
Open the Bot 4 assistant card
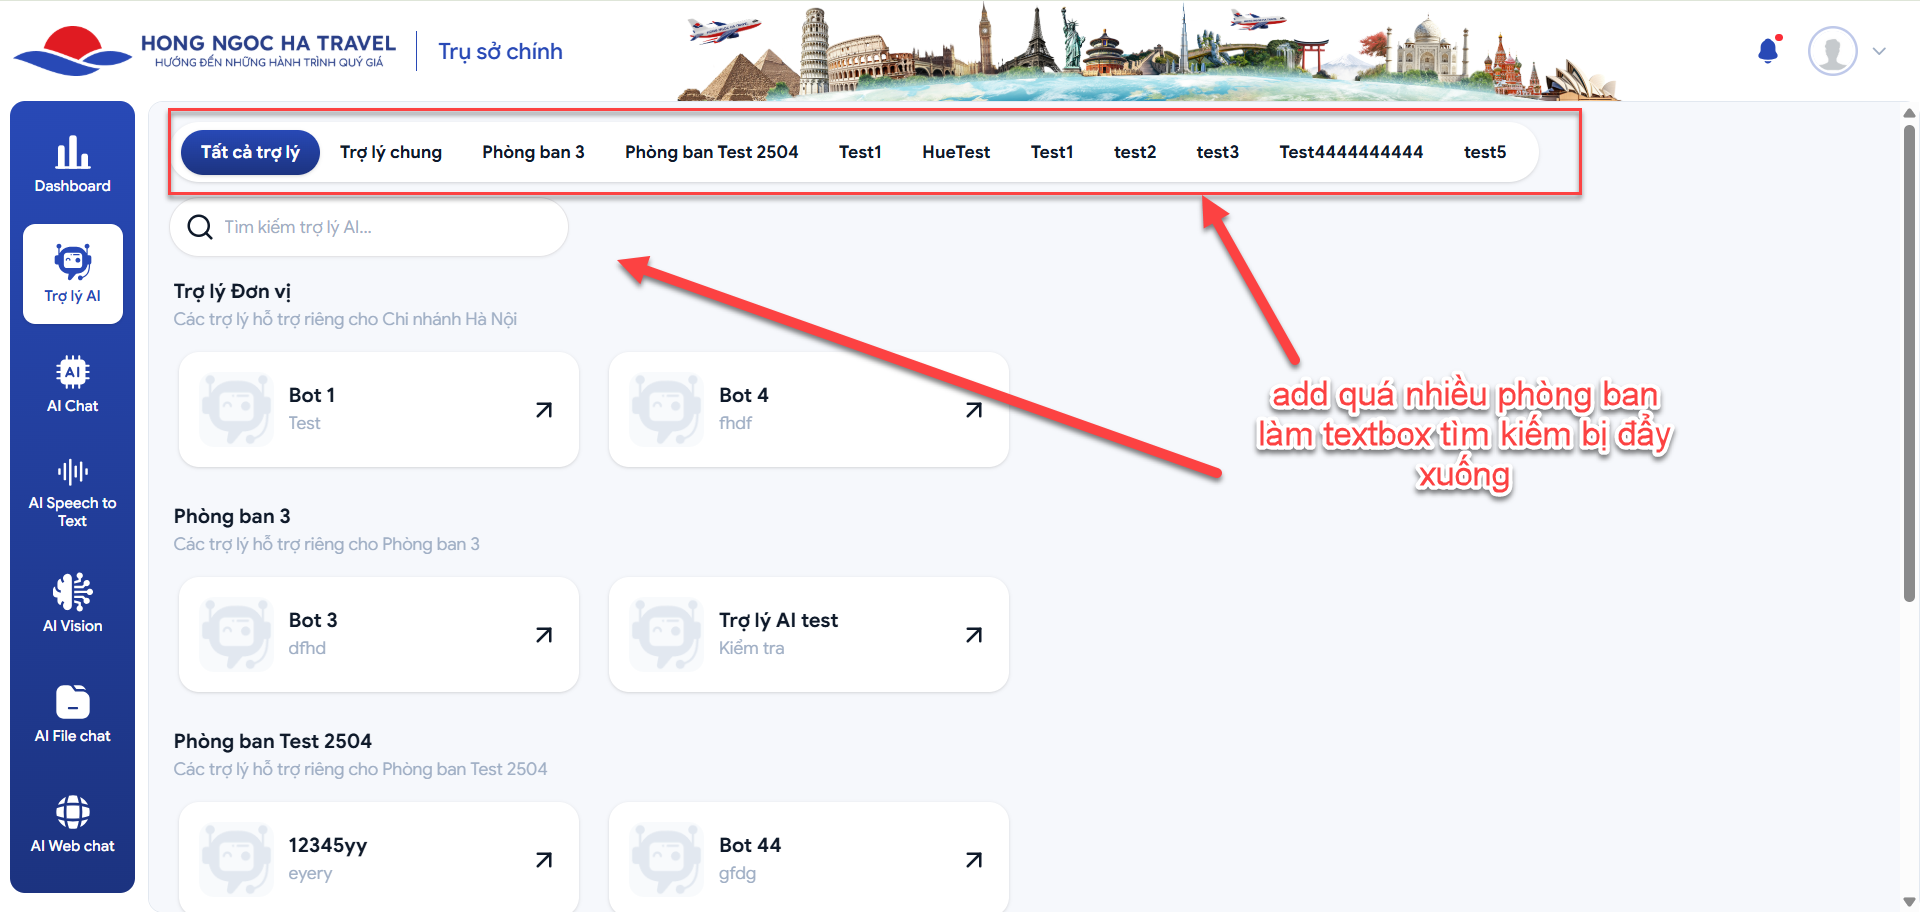[x=808, y=409]
